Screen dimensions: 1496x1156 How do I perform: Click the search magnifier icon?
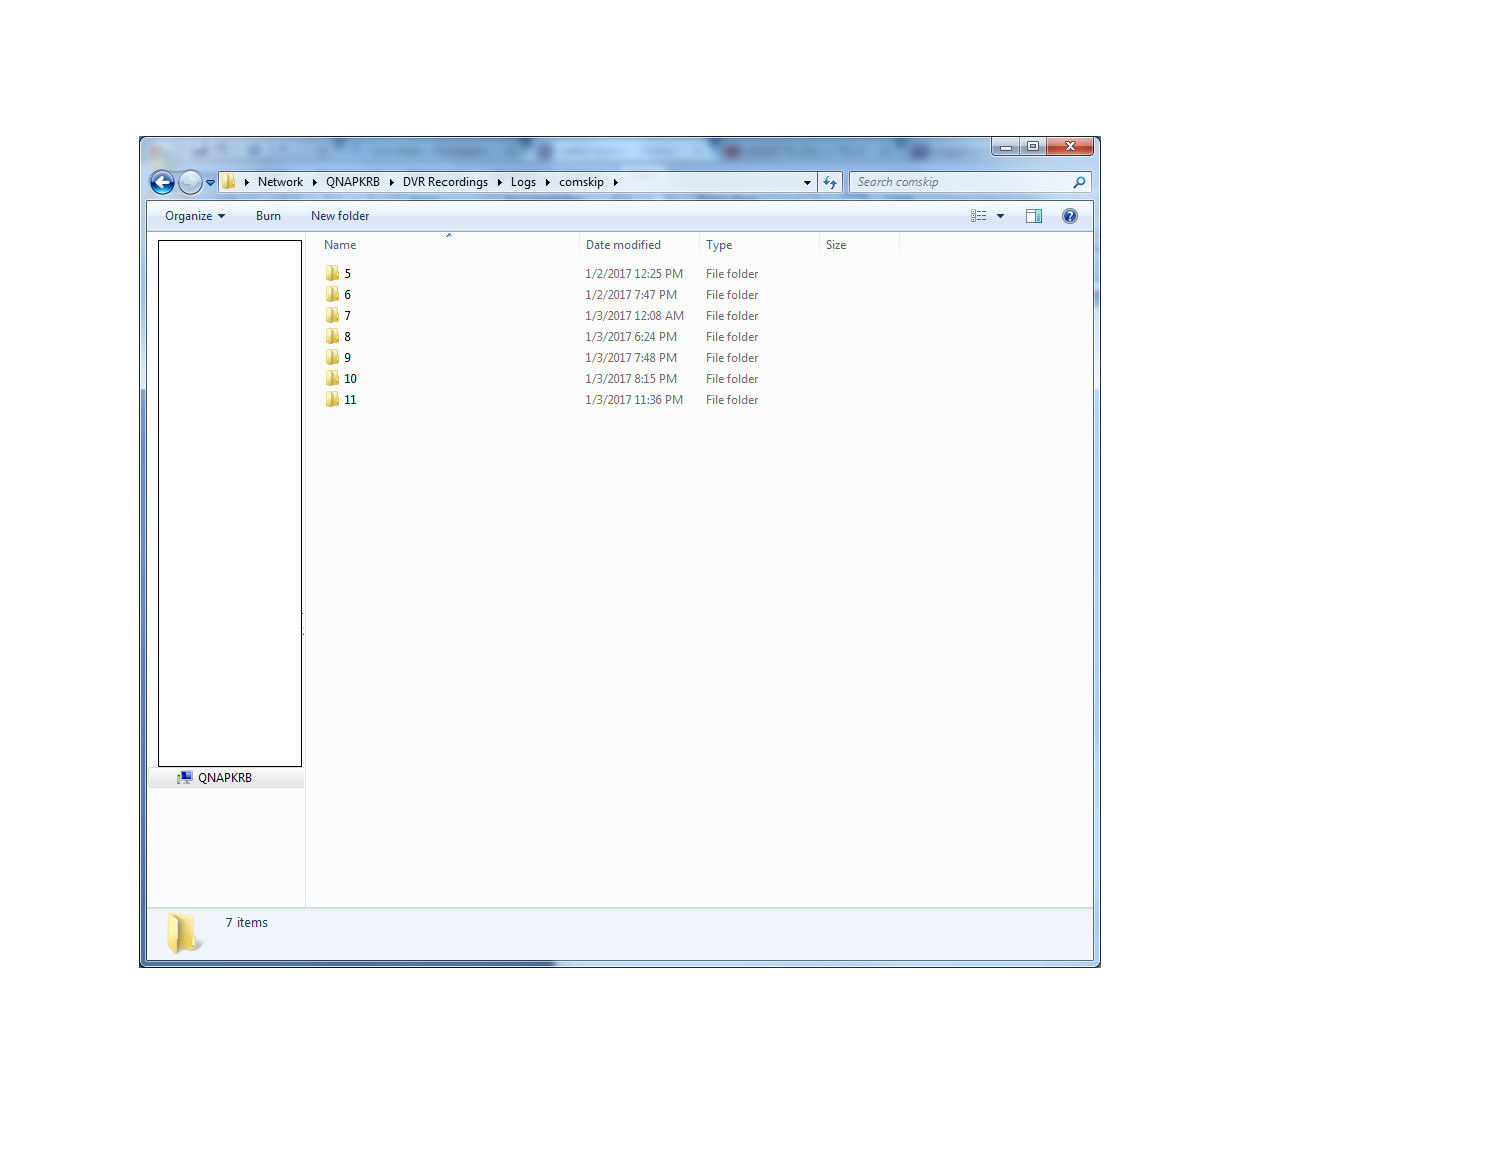[1079, 182]
